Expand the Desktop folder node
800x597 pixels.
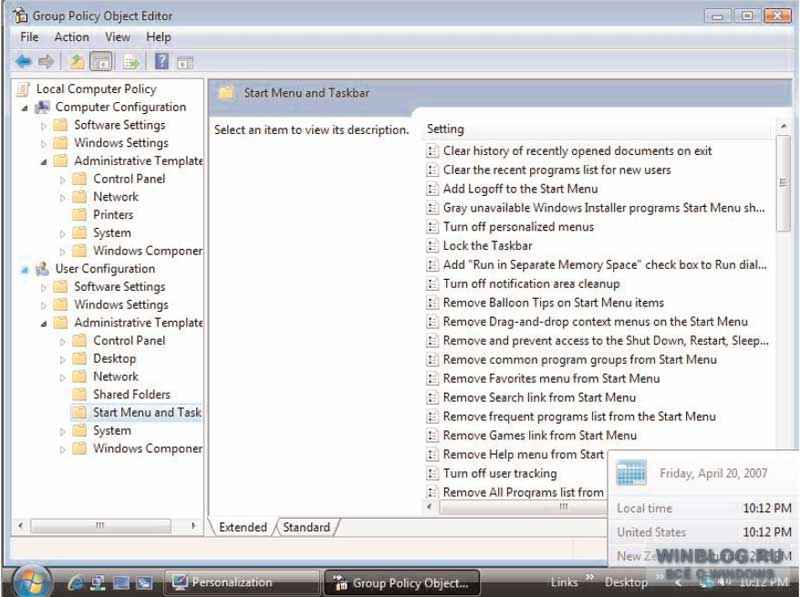click(x=62, y=360)
